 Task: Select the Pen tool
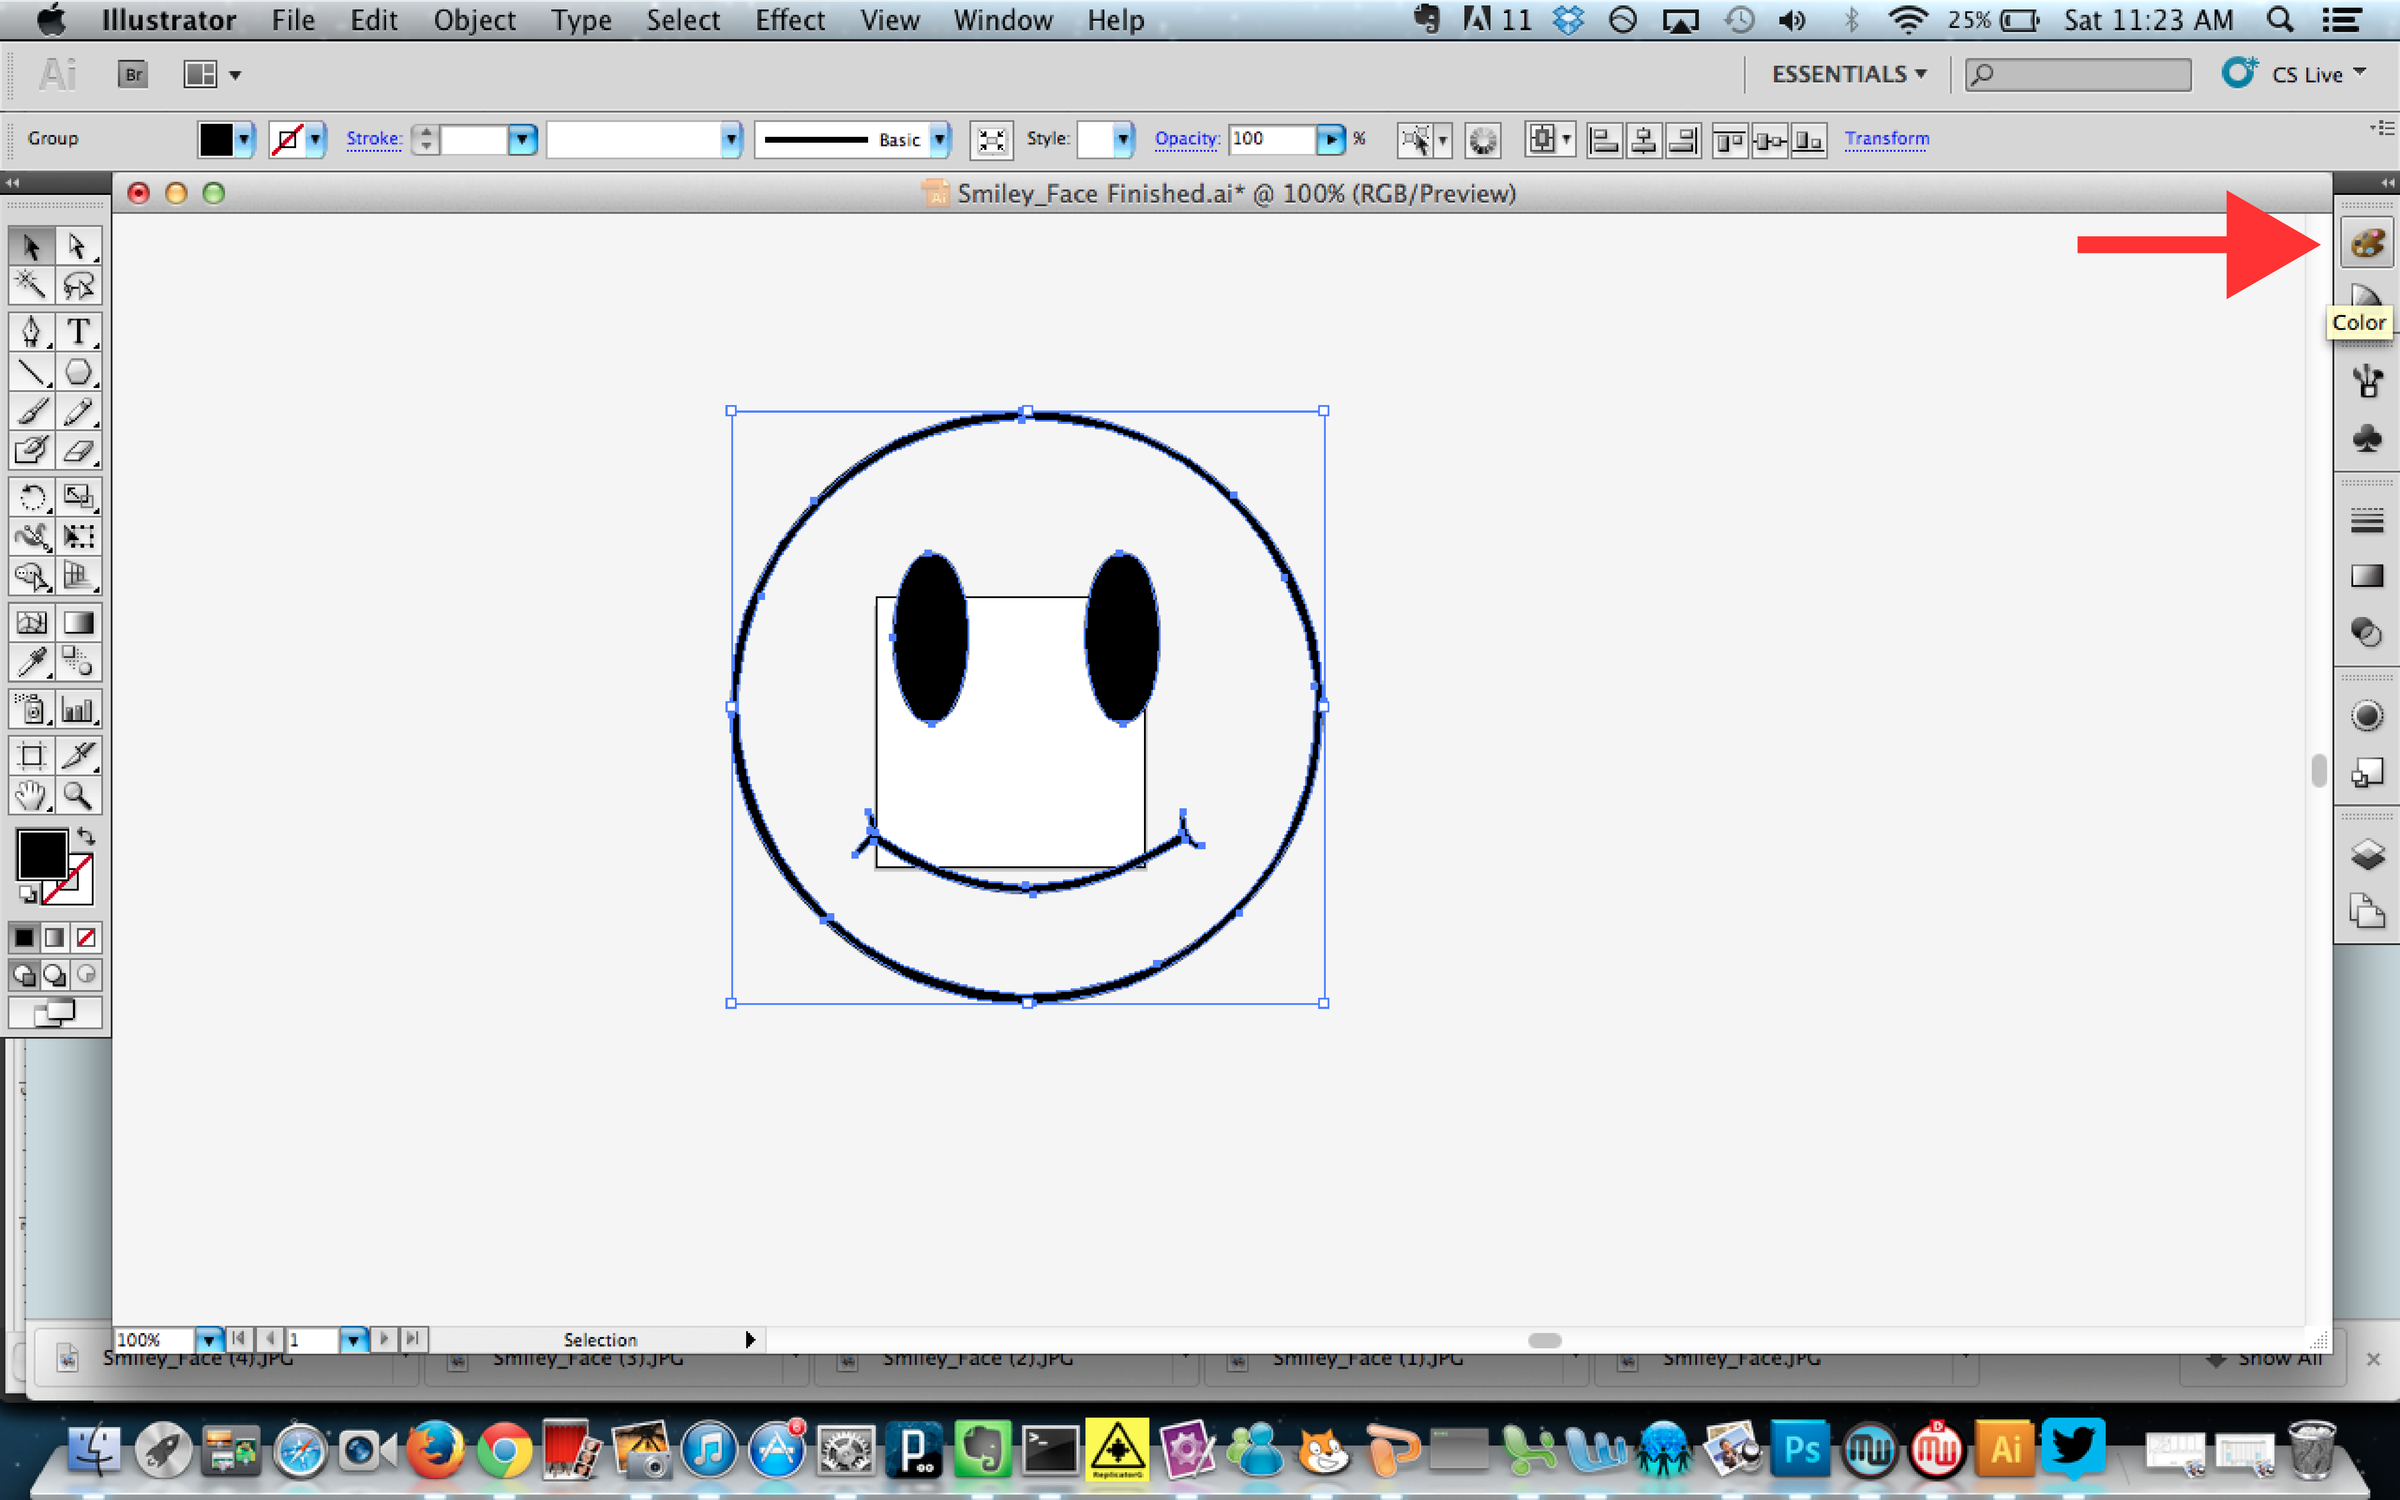click(30, 331)
